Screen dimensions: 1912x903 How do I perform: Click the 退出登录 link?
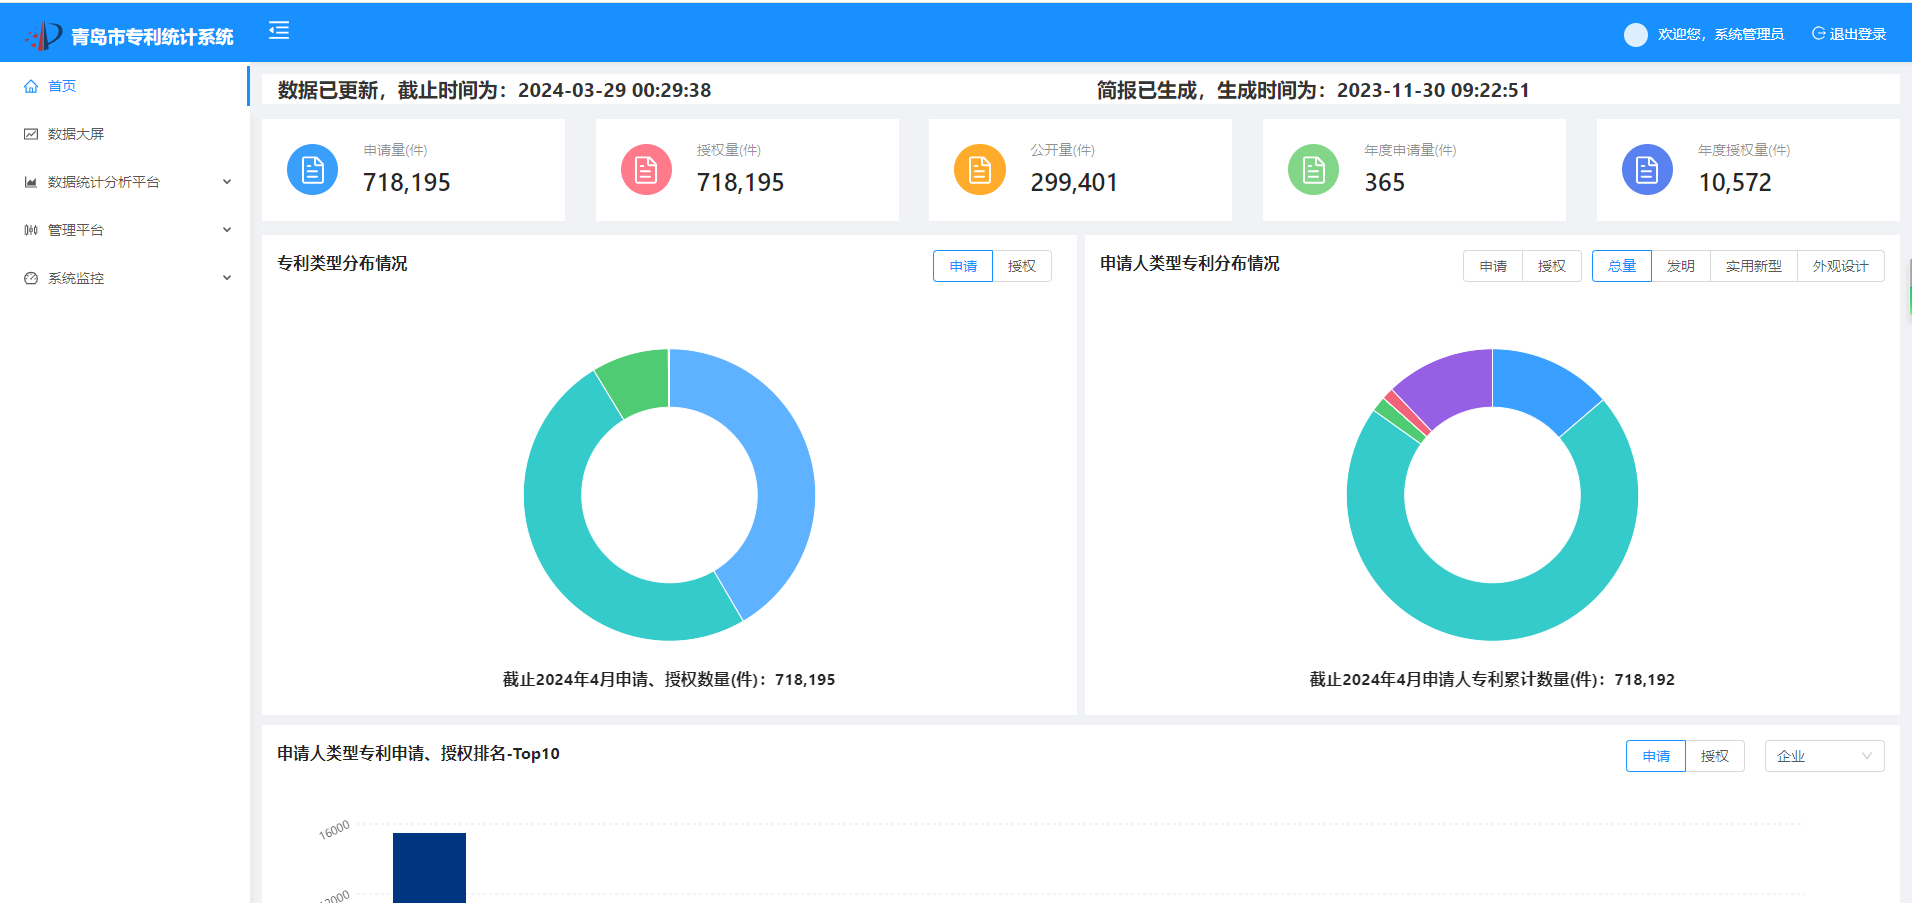[x=1849, y=34]
